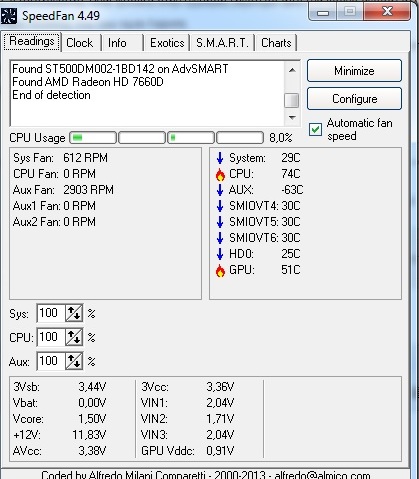This screenshot has height=479, width=419.
Task: Click the CPU fan speed spinner arrows
Action: click(x=74, y=337)
